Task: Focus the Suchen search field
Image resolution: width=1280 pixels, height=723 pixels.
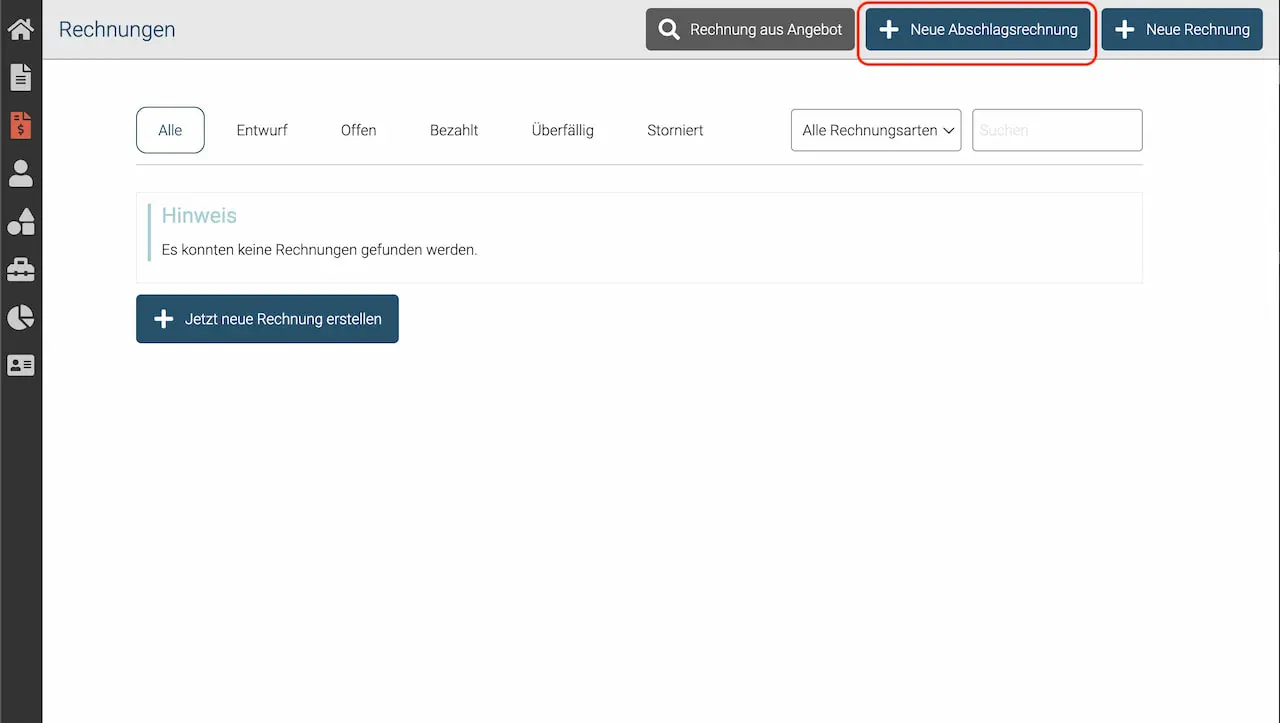Action: [x=1057, y=130]
